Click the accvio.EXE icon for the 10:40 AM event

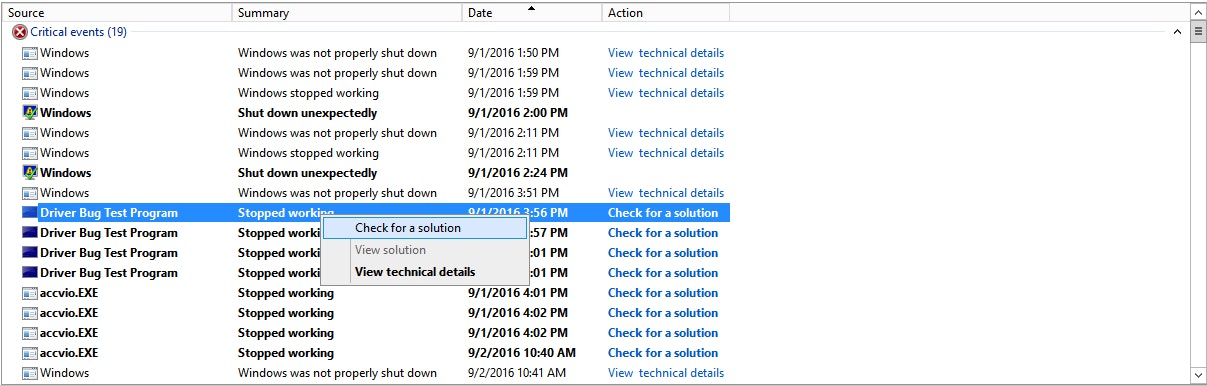(x=30, y=353)
